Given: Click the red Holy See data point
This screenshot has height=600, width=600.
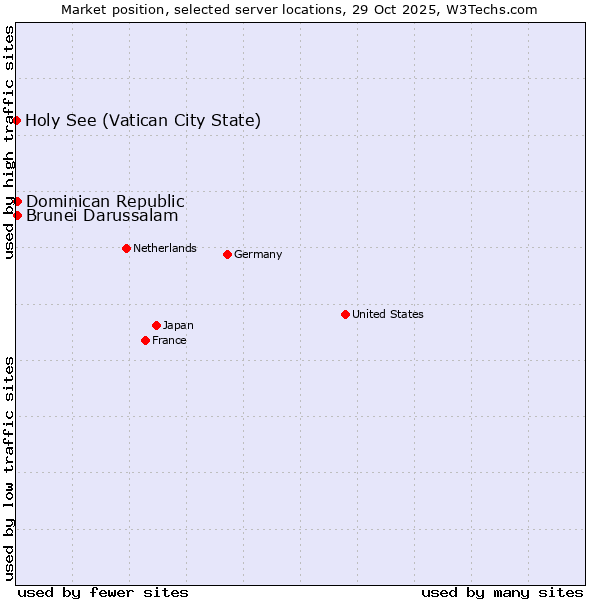Looking at the screenshot, I should click(x=17, y=120).
